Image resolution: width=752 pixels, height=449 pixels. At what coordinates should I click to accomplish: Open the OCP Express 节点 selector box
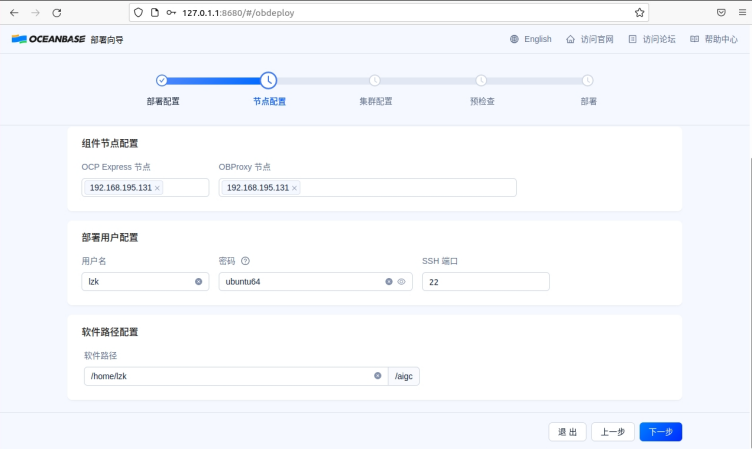(x=145, y=188)
